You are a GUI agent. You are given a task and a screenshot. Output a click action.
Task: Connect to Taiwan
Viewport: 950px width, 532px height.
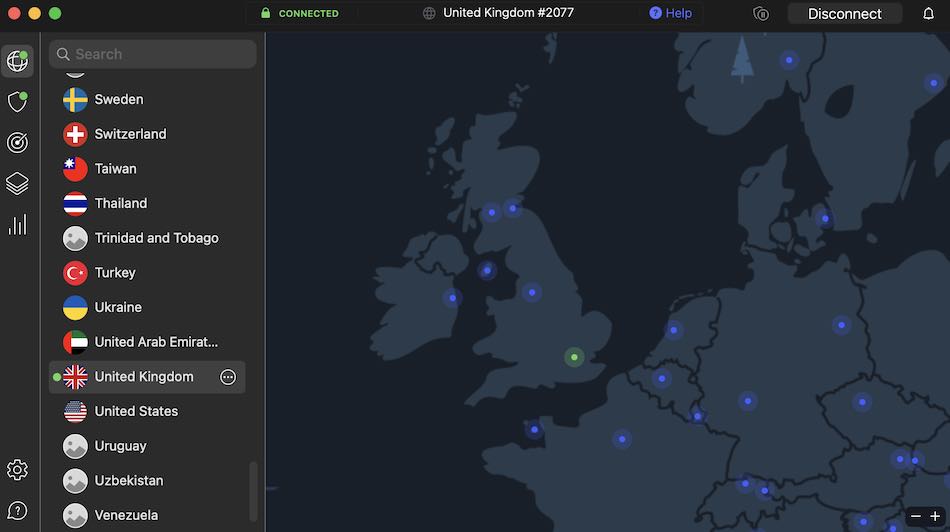pyautogui.click(x=147, y=168)
